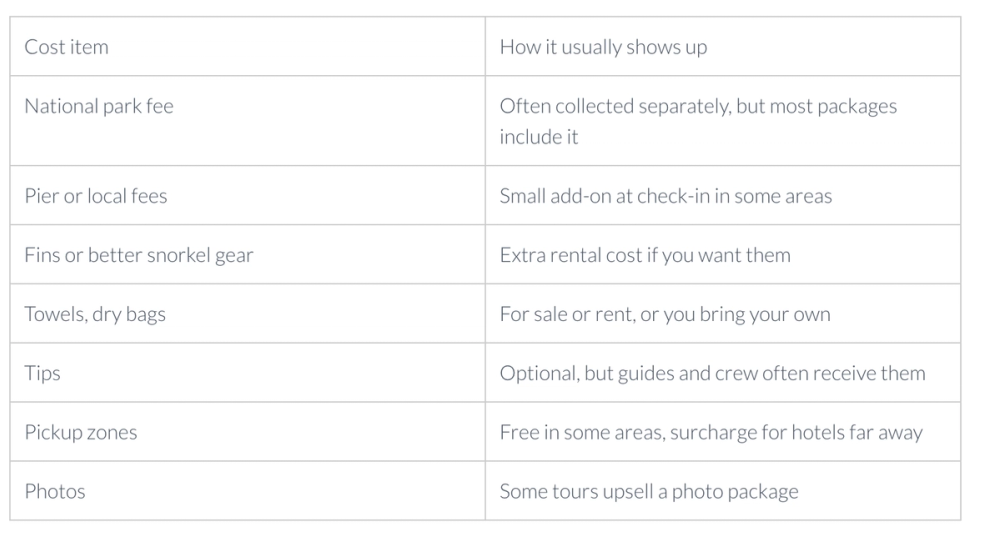Click the 'Cost item' header cell
The width and height of the screenshot is (1000, 547).
click(x=67, y=47)
